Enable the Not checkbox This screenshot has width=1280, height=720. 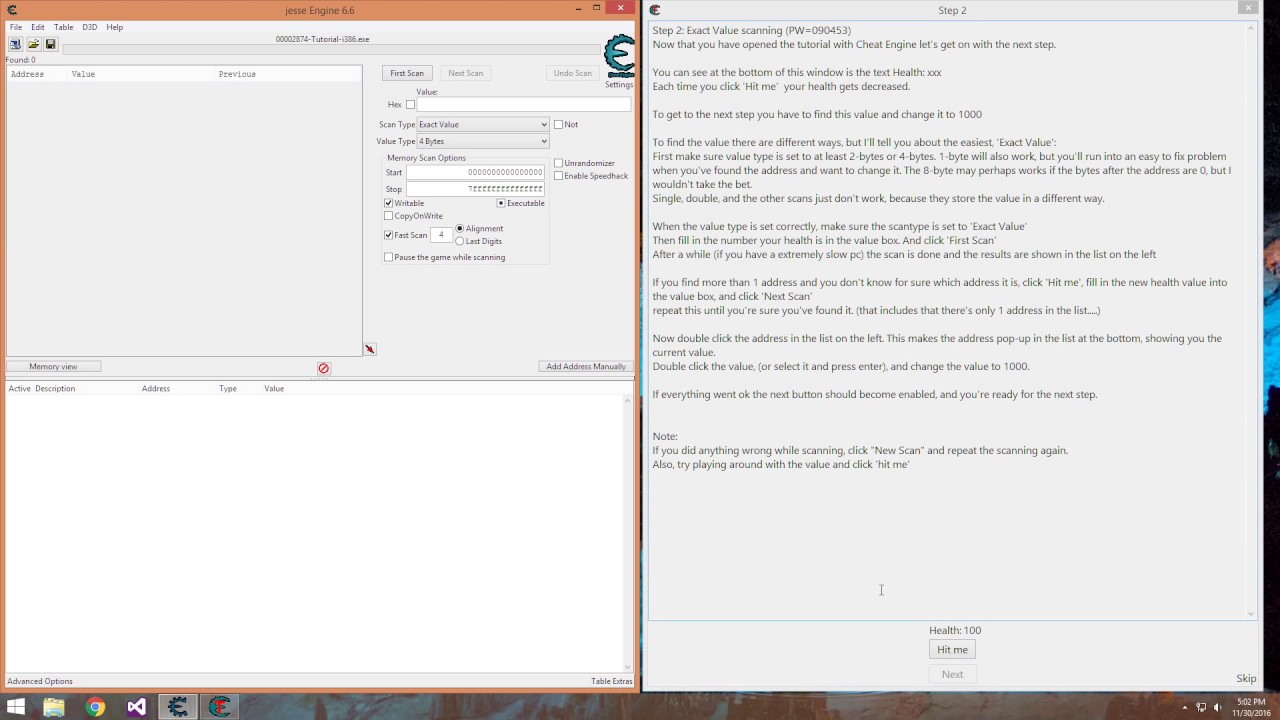(558, 124)
